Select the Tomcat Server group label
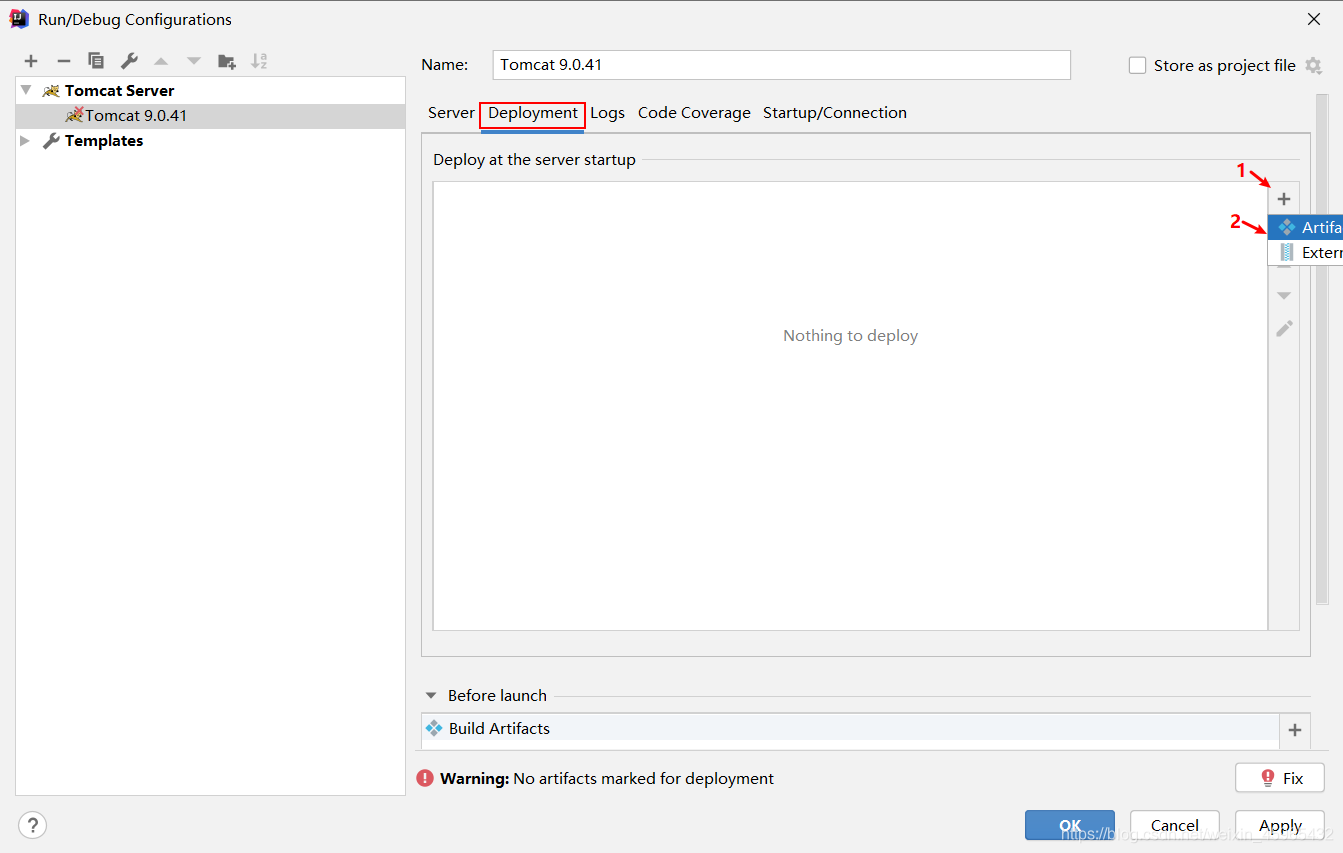Image resolution: width=1343 pixels, height=853 pixels. pos(120,91)
